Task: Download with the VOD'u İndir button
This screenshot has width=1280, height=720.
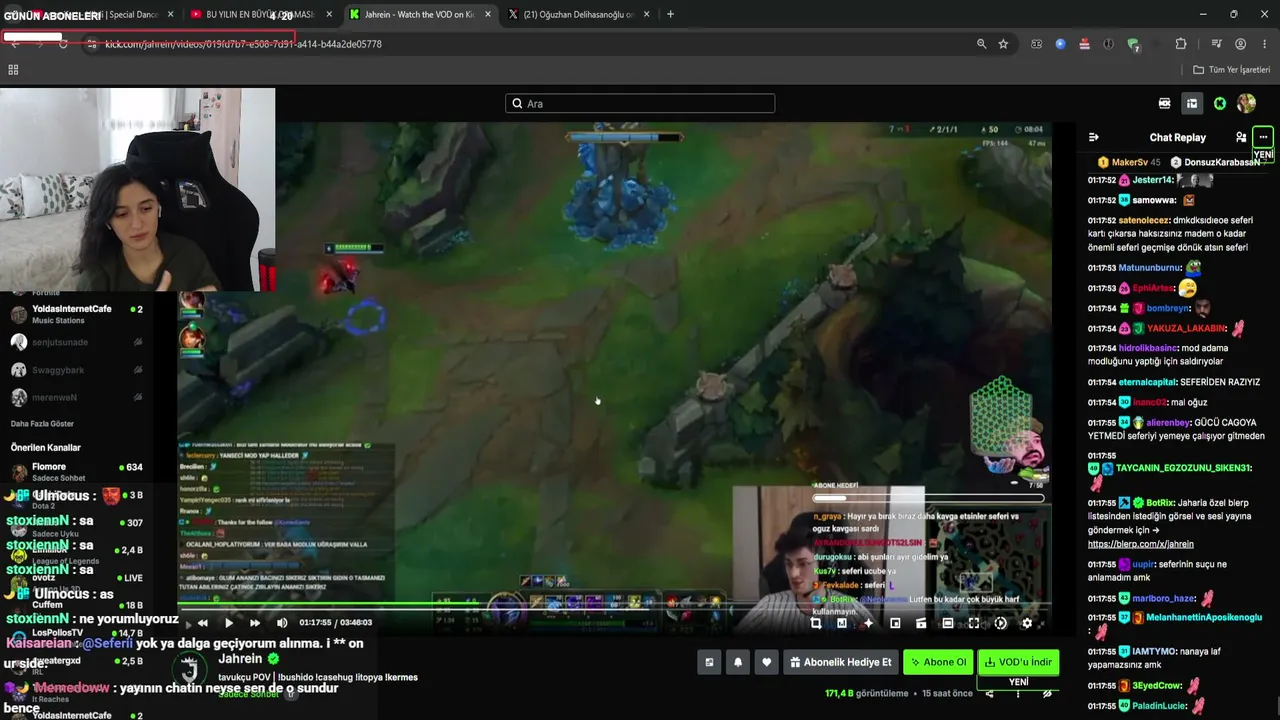Action: 1018,662
